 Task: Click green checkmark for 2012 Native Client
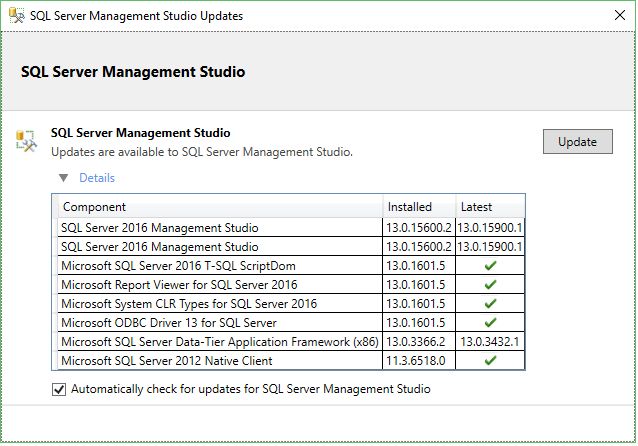point(490,360)
